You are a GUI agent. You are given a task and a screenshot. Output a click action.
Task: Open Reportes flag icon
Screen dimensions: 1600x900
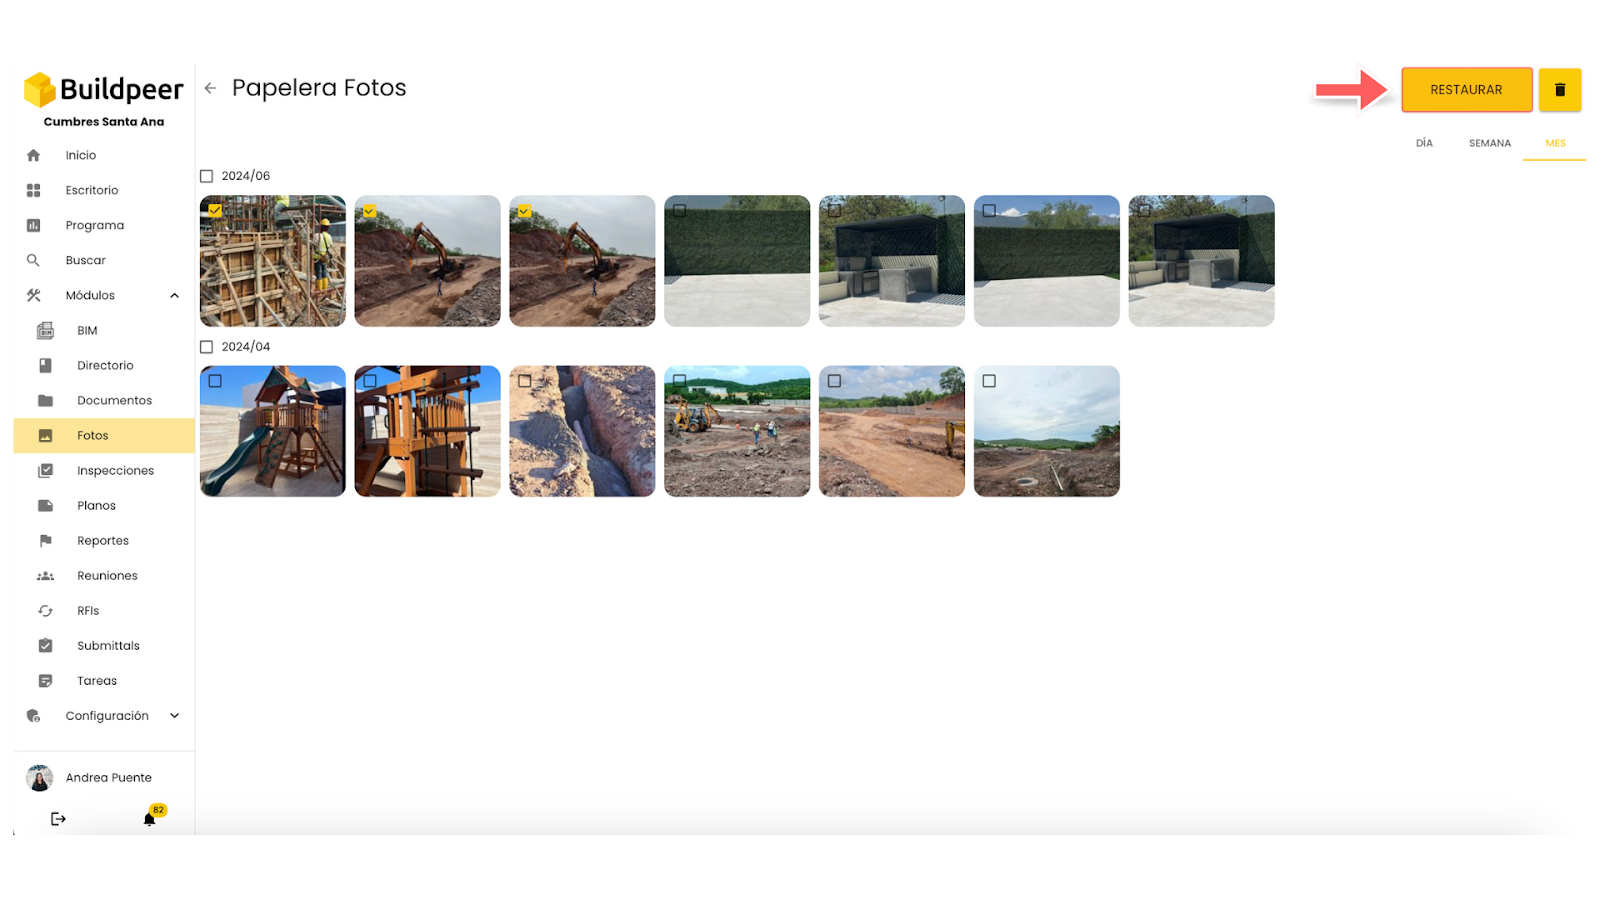tap(45, 541)
